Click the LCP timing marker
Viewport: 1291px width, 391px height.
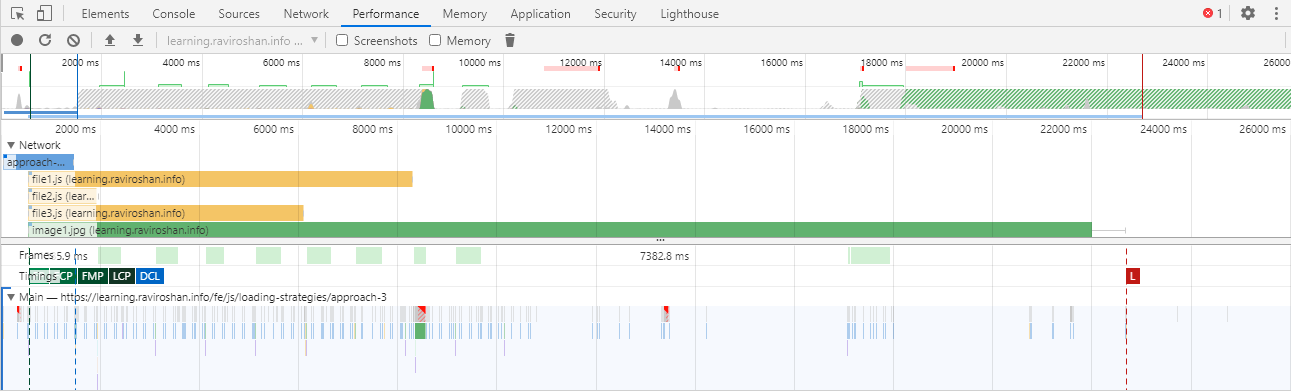[x=121, y=276]
